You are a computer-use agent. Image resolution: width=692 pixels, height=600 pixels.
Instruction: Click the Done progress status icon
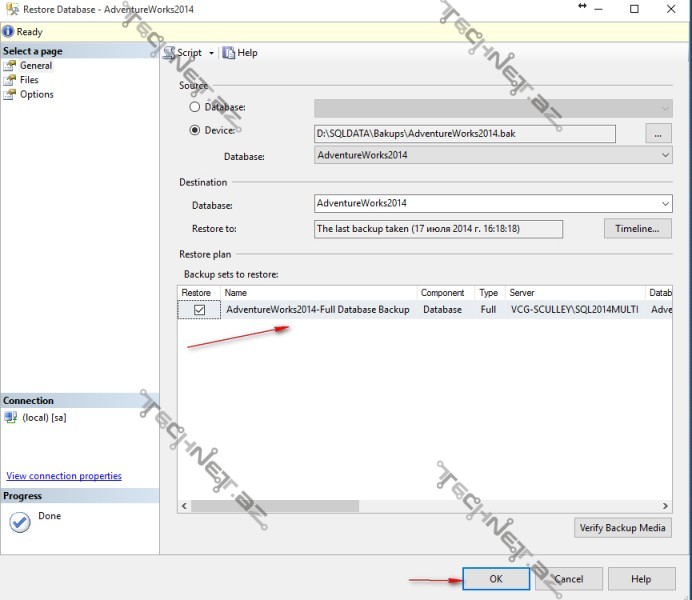(x=19, y=522)
